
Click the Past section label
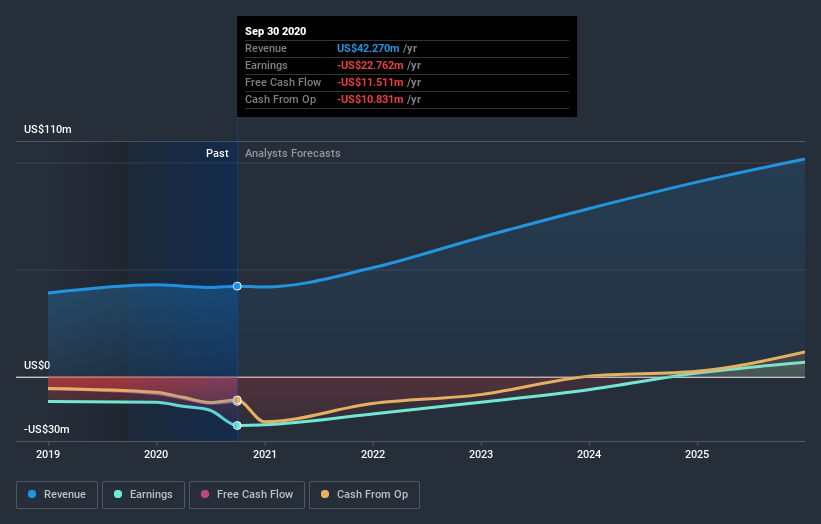click(217, 153)
